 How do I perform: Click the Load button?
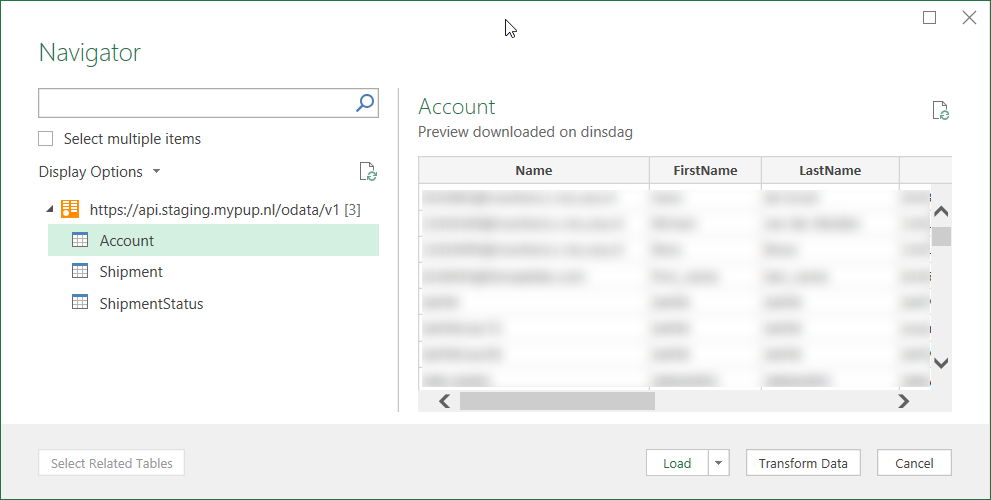pos(677,463)
